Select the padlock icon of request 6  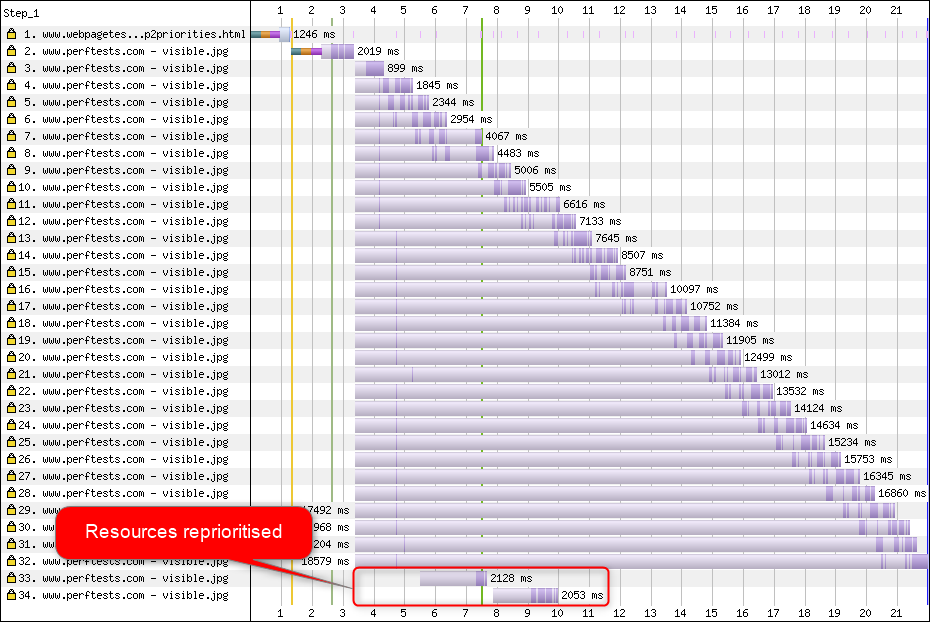[x=11, y=119]
